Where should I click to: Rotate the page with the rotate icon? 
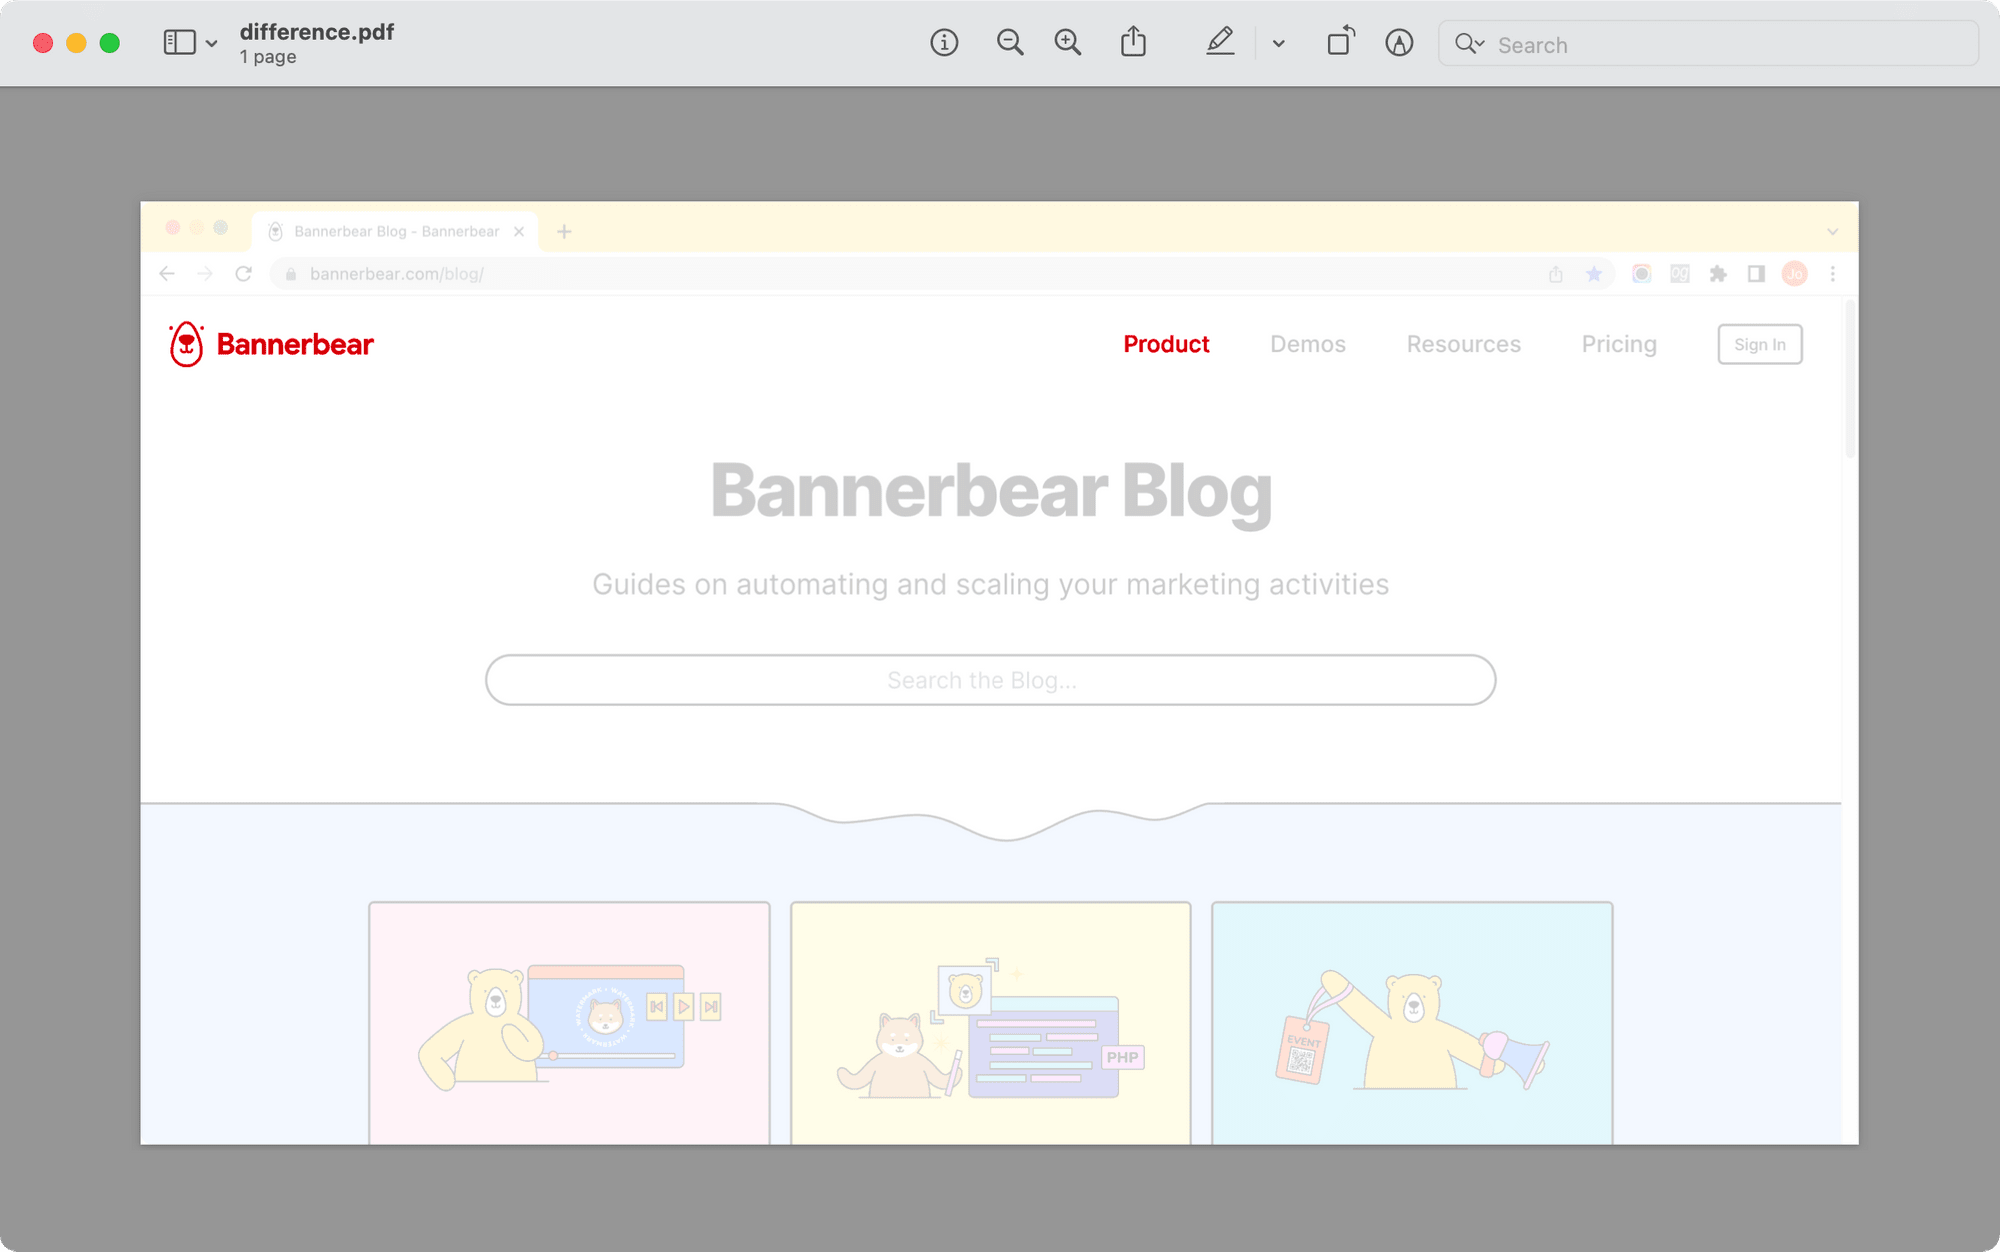coord(1341,42)
